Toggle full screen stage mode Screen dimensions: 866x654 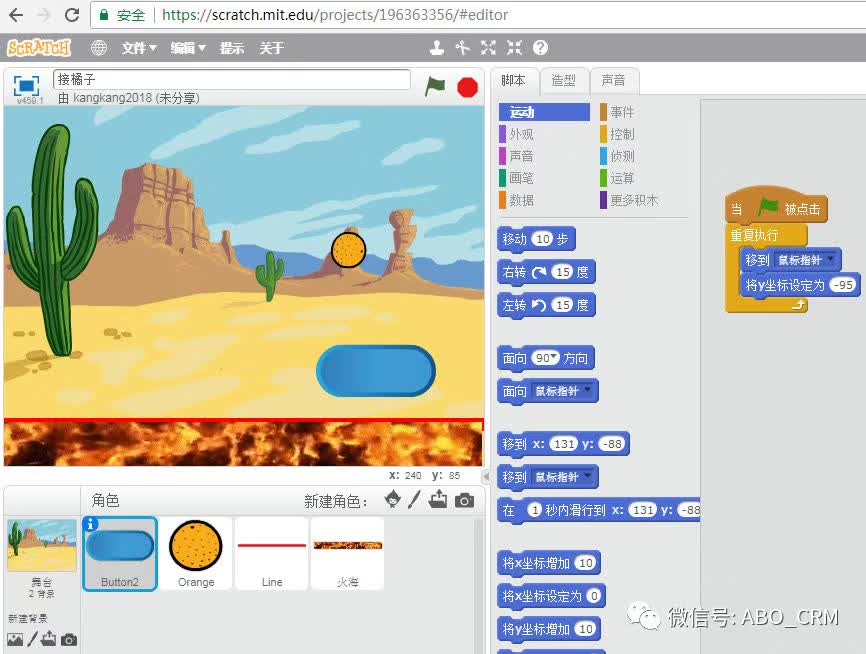[27, 86]
